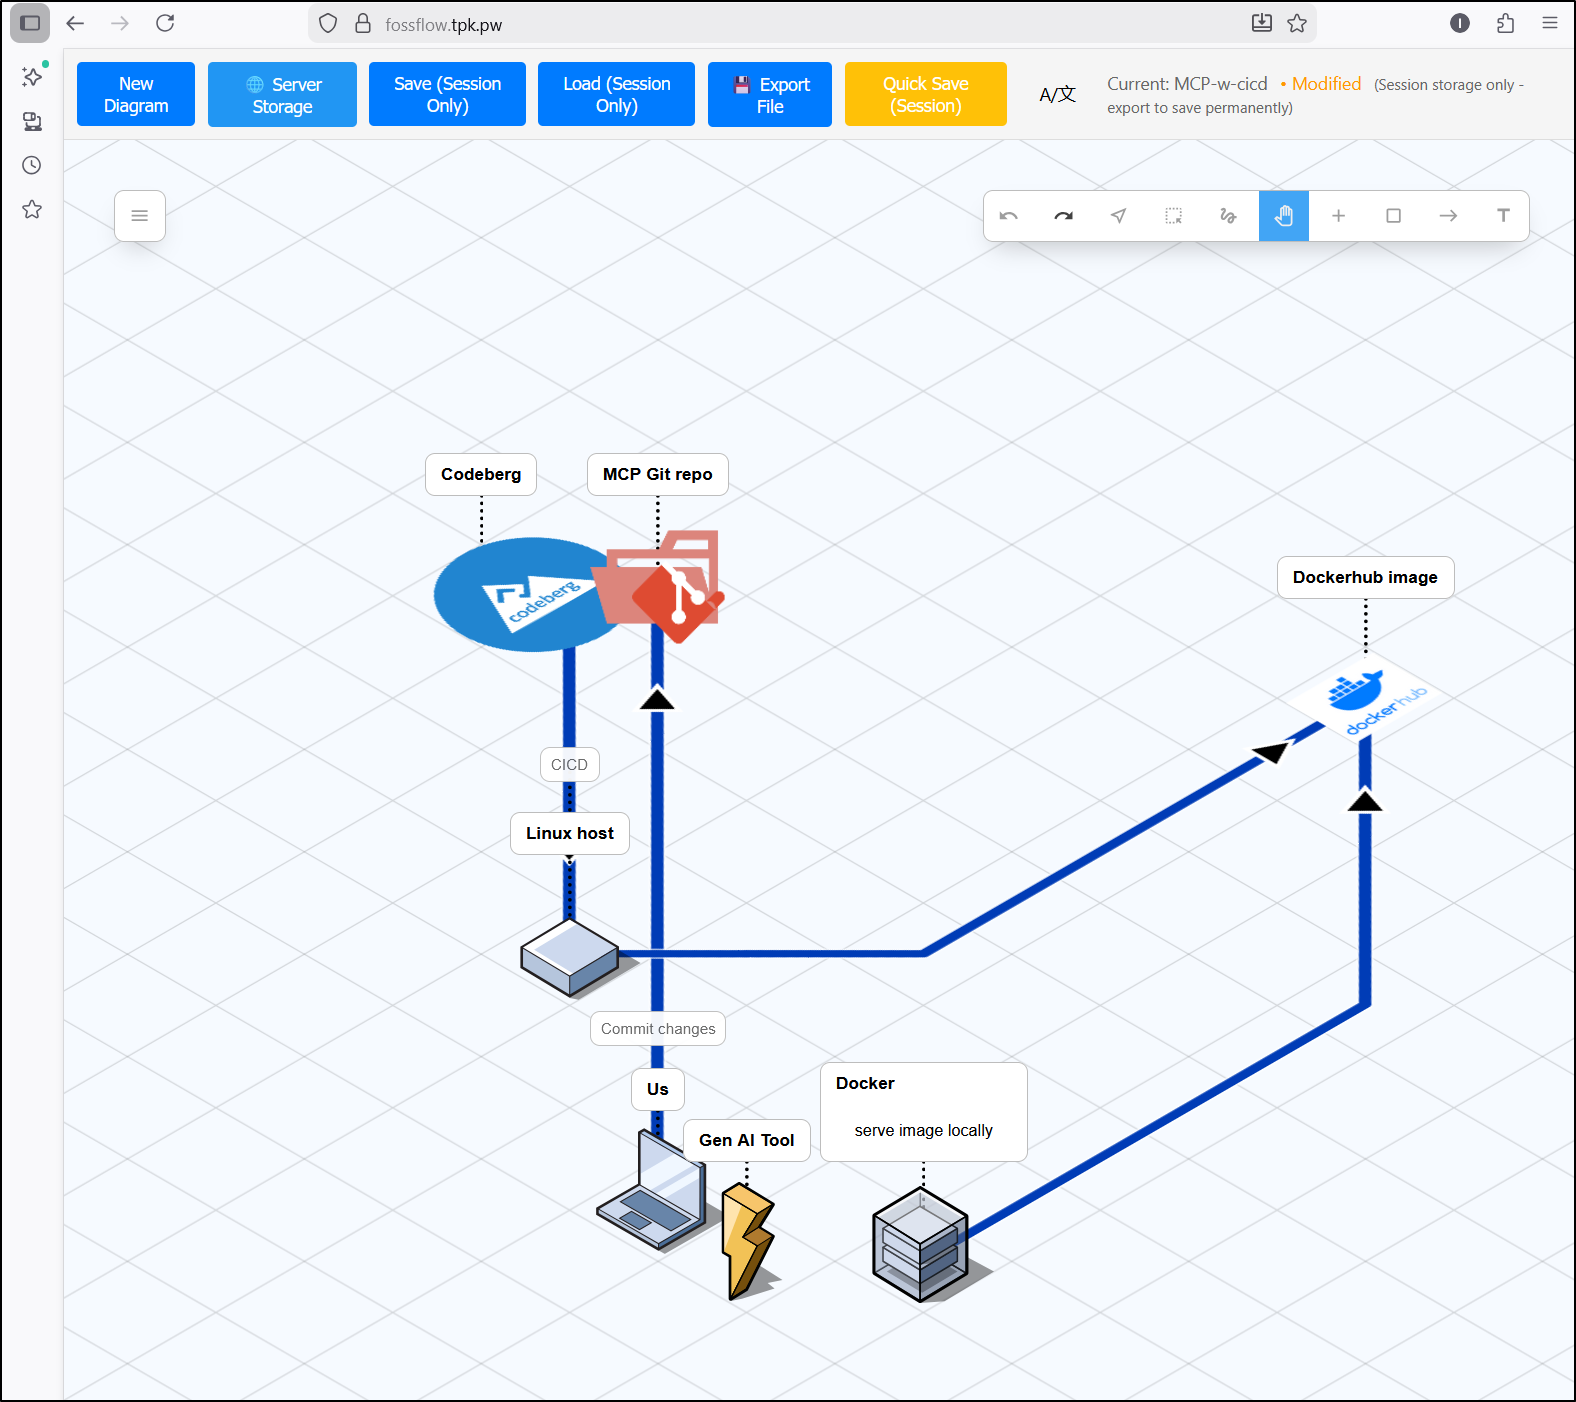
Task: Click the undo arrow in the toolbar
Action: [x=1009, y=216]
